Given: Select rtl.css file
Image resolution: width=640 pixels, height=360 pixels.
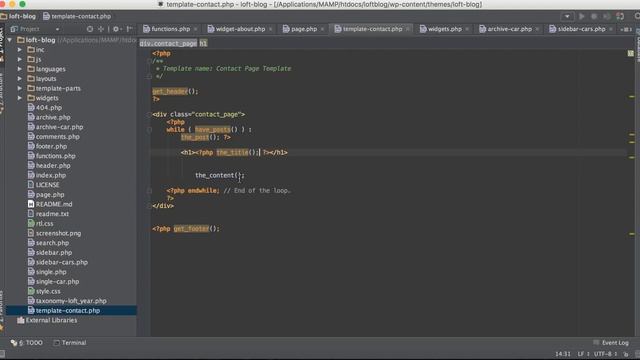Looking at the screenshot, I should click(x=44, y=224).
